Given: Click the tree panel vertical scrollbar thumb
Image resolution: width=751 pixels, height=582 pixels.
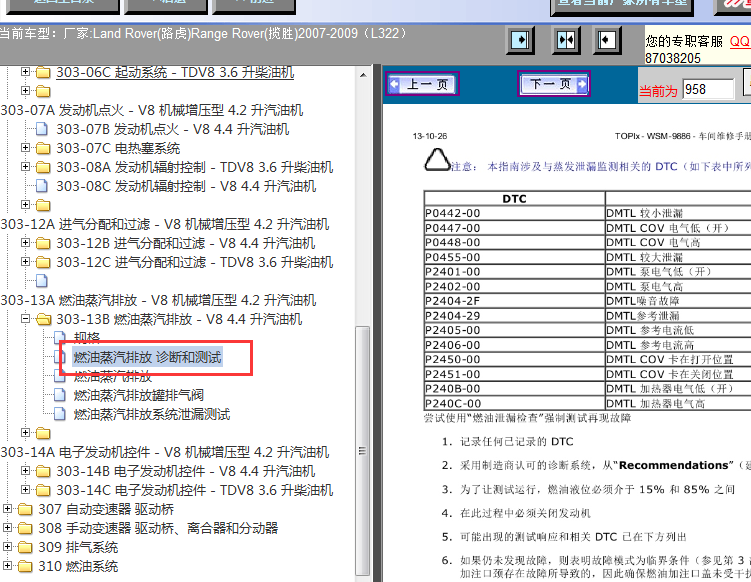Looking at the screenshot, I should tap(363, 450).
